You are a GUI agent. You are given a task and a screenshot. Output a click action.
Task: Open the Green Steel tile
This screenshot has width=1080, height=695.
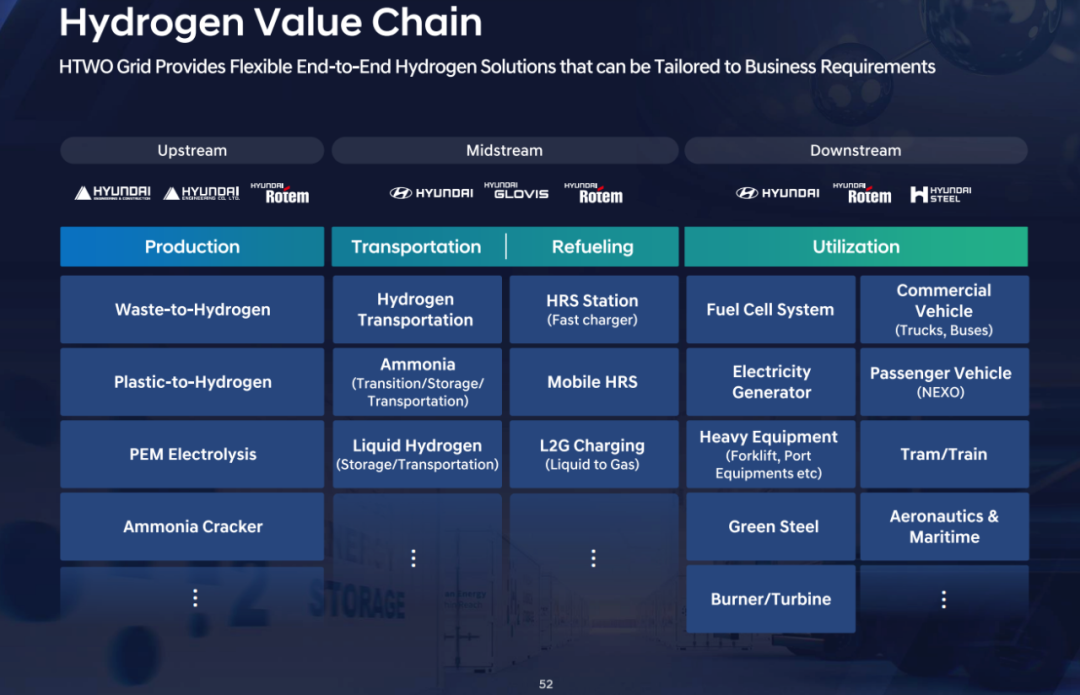click(773, 527)
